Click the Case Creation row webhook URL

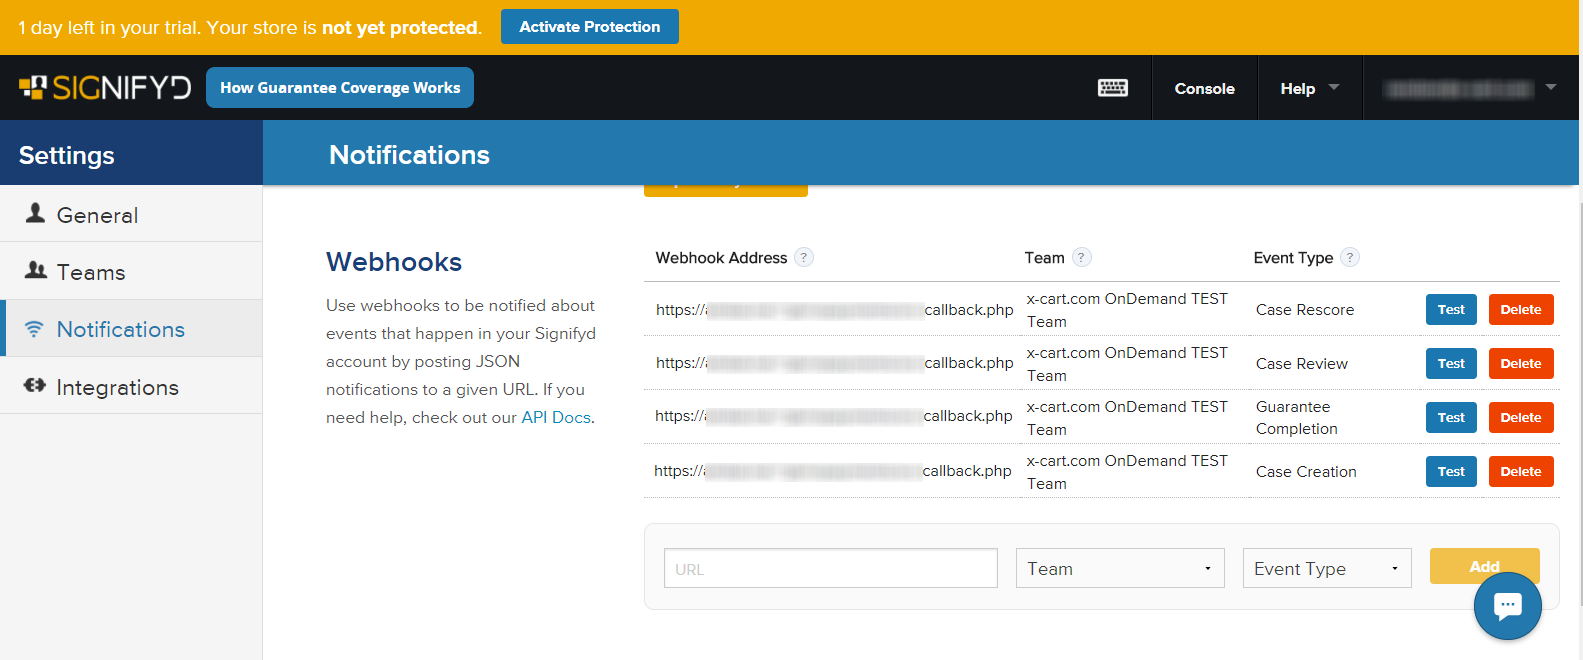click(x=833, y=471)
